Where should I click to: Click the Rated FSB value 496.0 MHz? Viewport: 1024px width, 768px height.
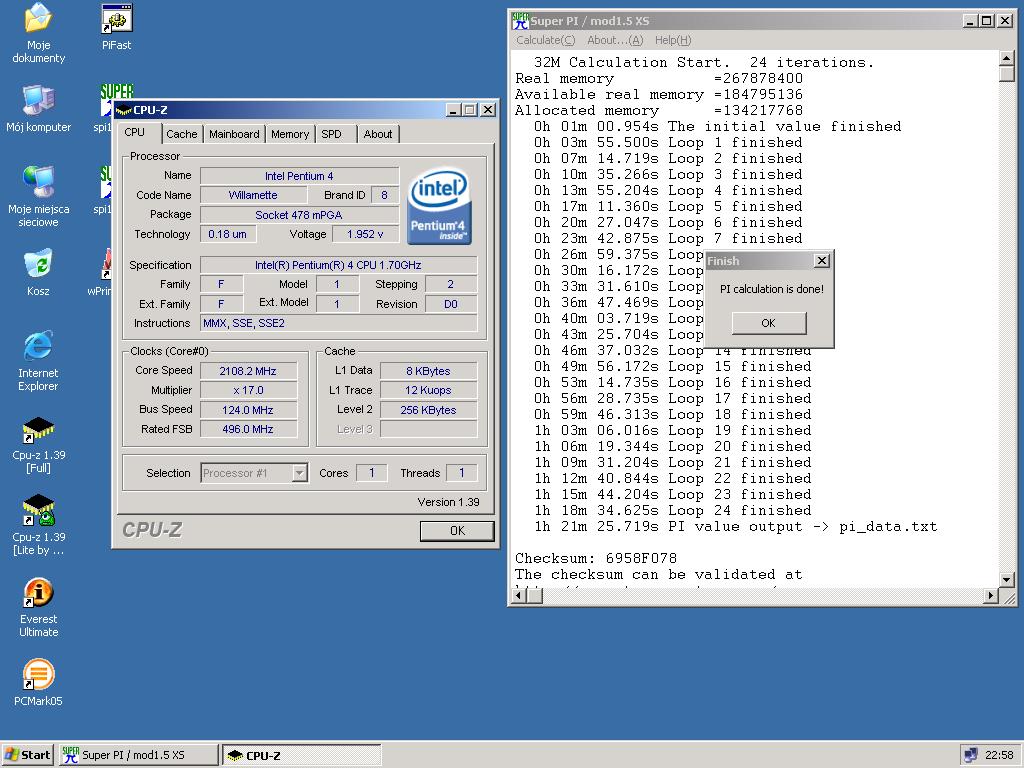point(248,429)
